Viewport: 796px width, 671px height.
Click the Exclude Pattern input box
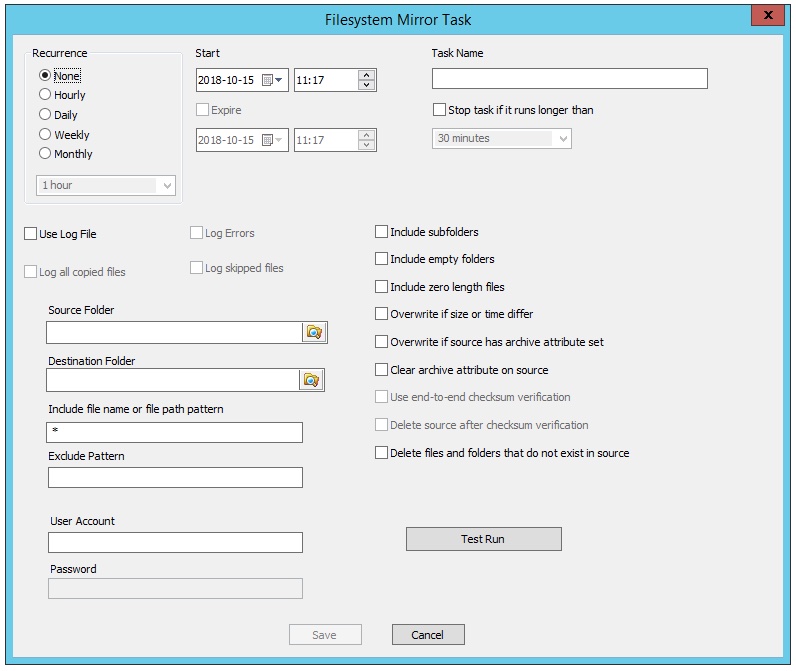(176, 478)
